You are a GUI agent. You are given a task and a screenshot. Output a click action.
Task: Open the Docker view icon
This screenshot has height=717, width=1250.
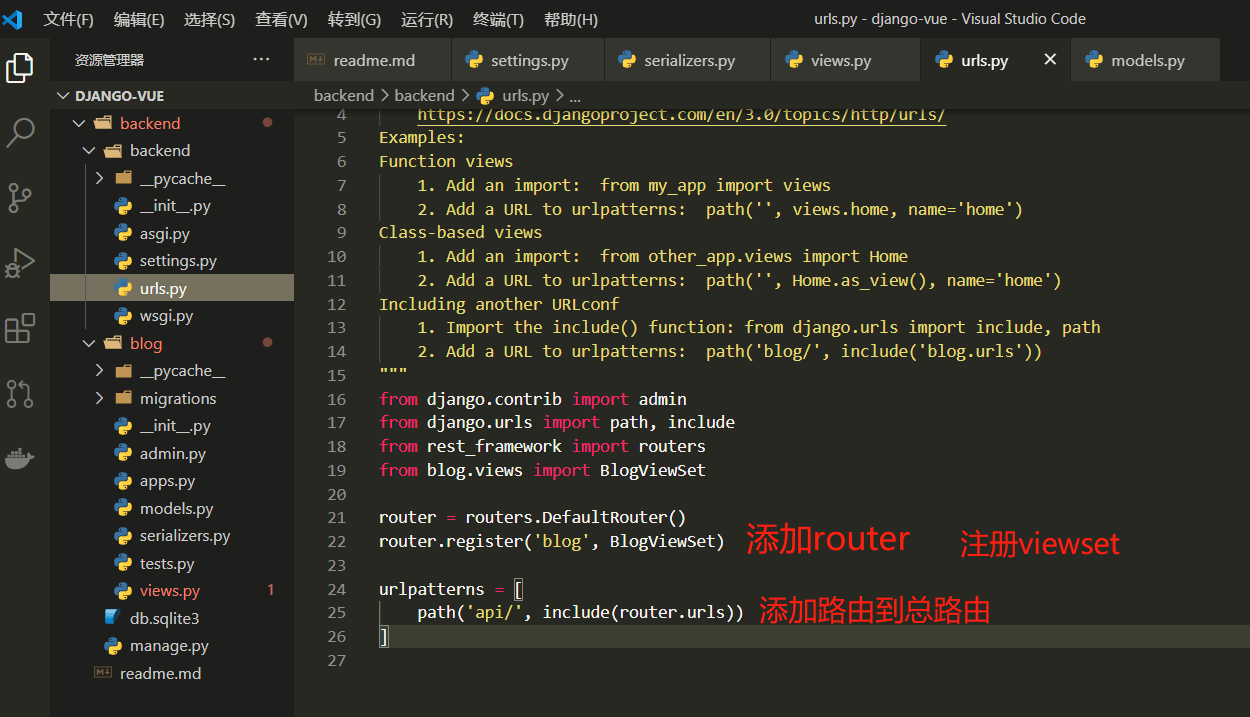(21, 459)
